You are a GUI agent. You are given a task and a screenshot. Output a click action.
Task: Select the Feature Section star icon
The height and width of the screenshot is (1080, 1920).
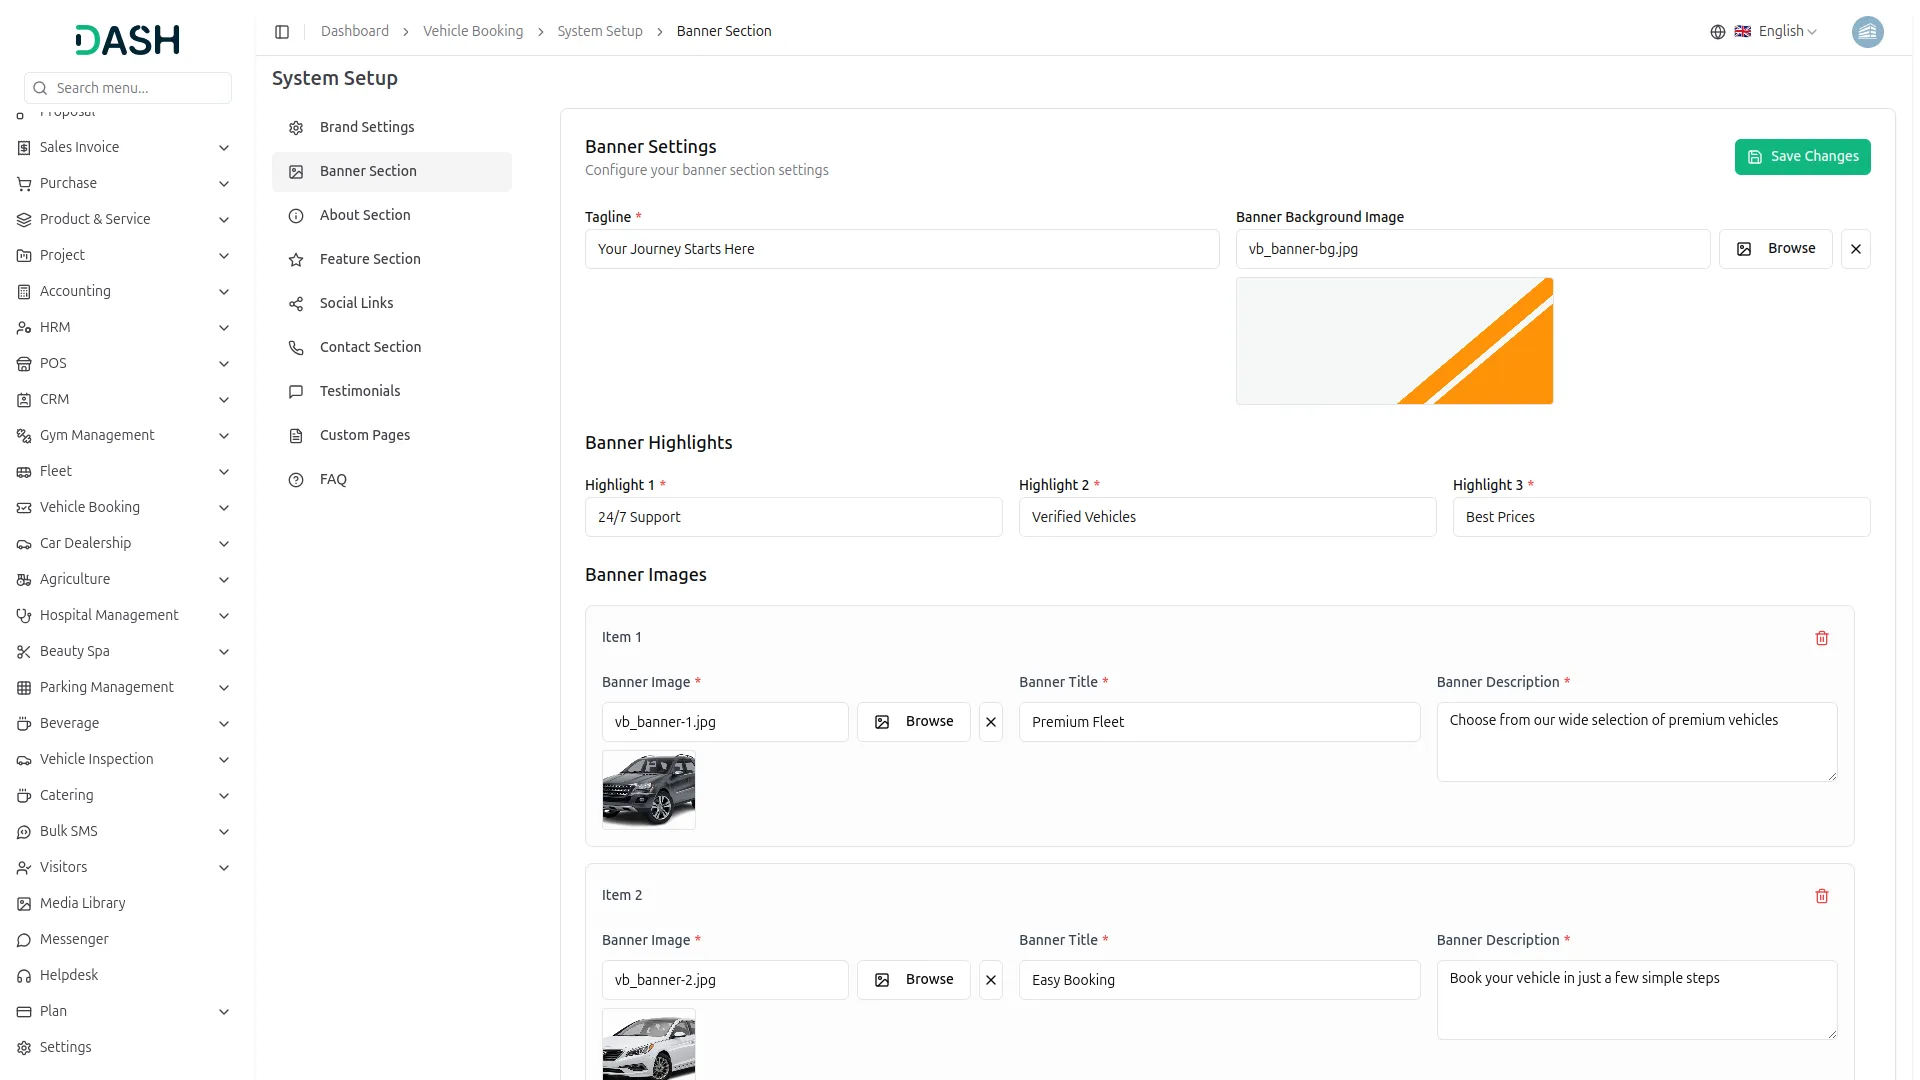[295, 259]
